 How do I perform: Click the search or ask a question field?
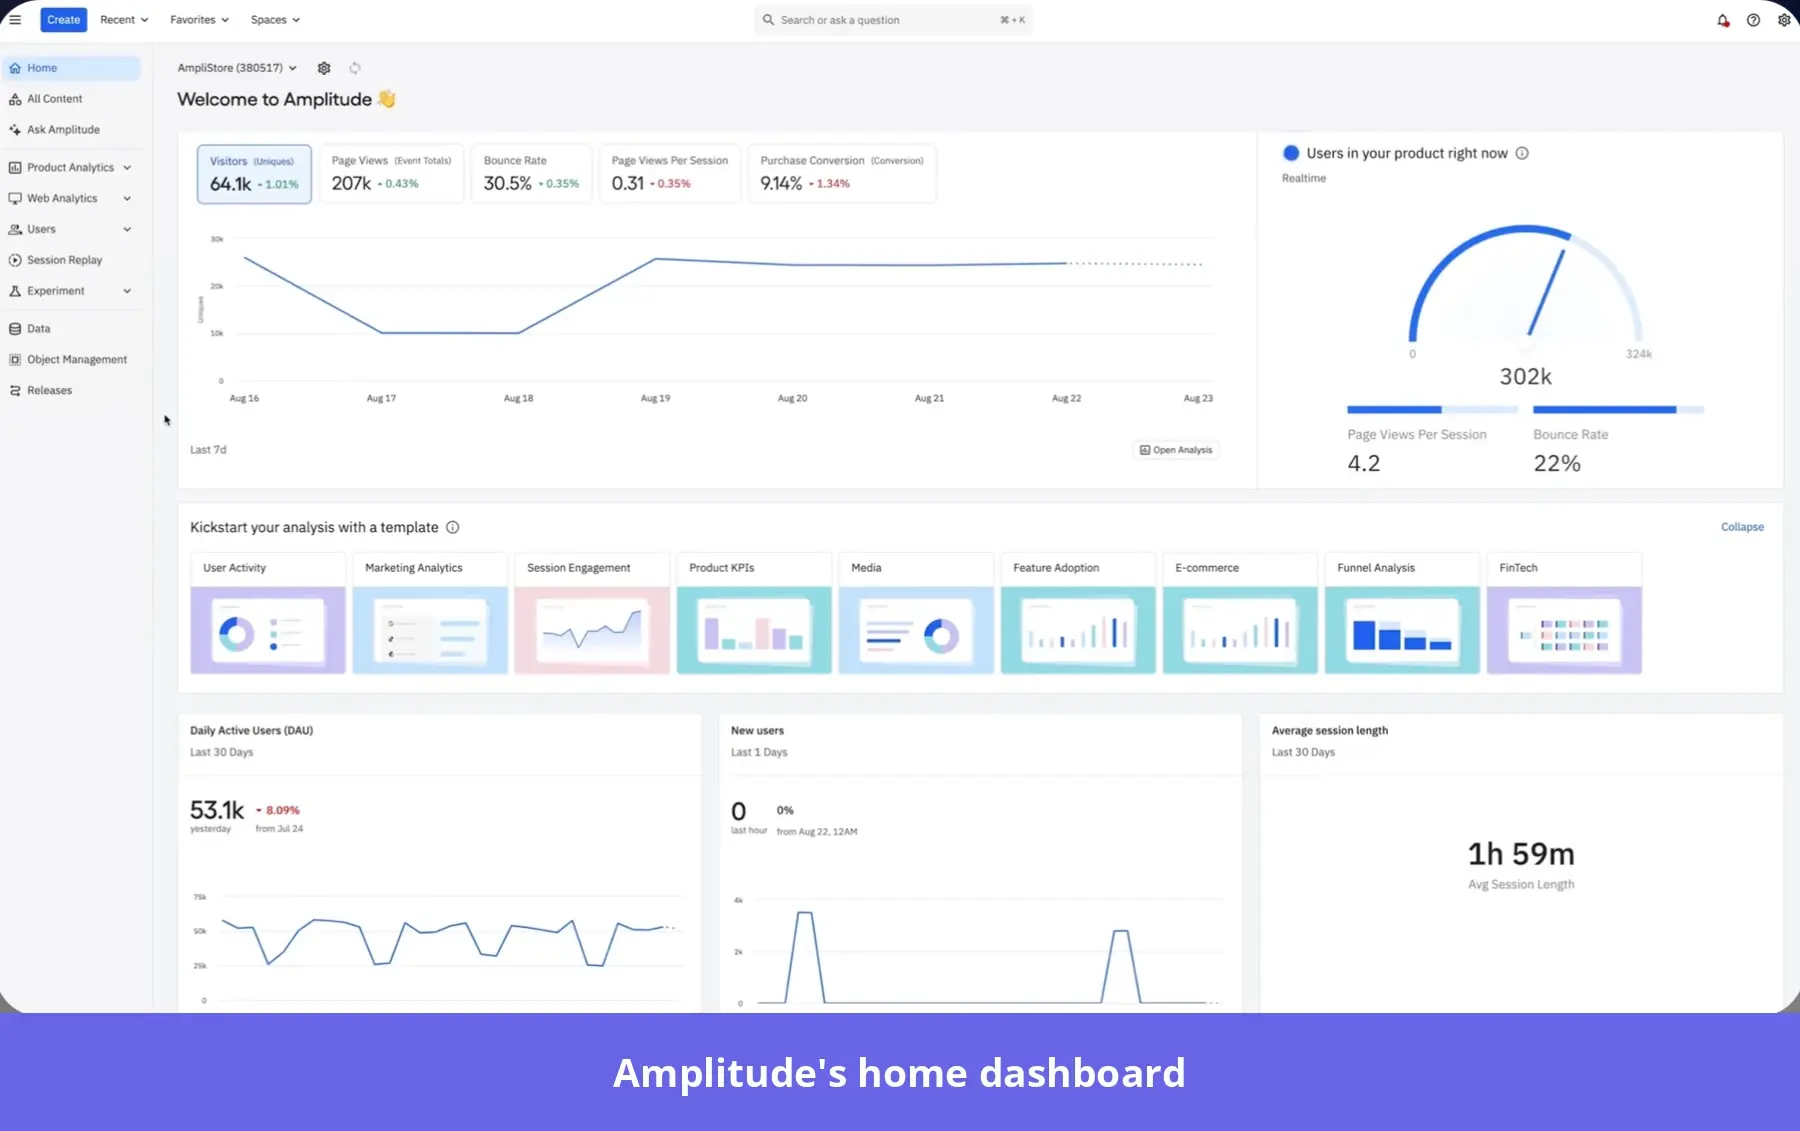[x=893, y=20]
